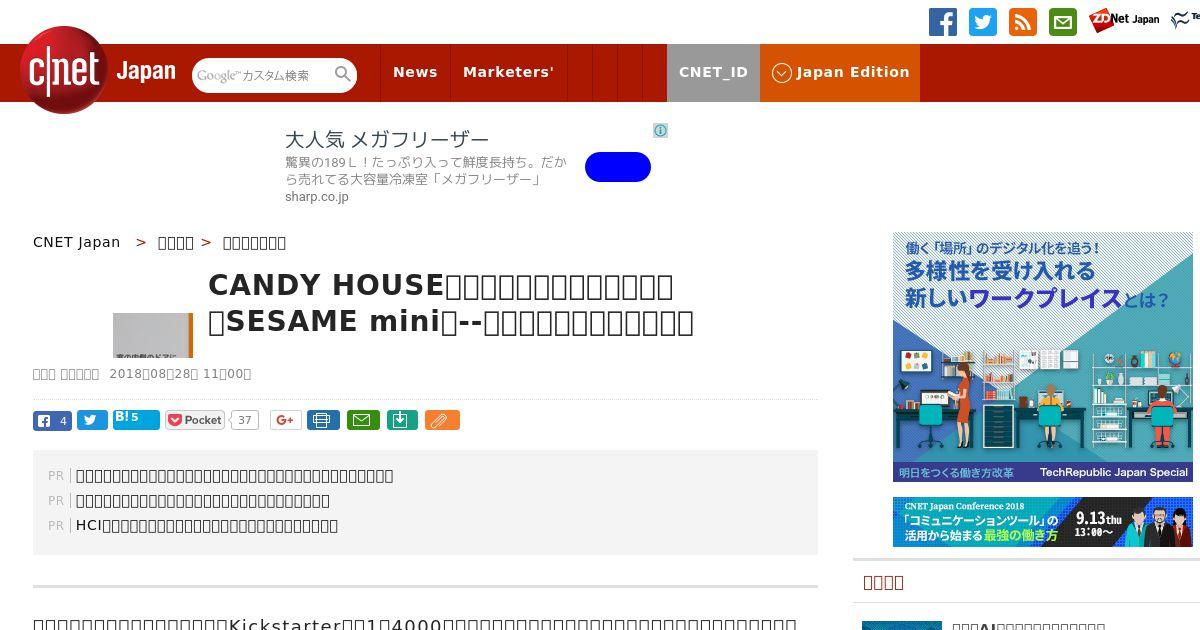Open the orange RSS feed icon
This screenshot has height=630, width=1200.
1023,22
